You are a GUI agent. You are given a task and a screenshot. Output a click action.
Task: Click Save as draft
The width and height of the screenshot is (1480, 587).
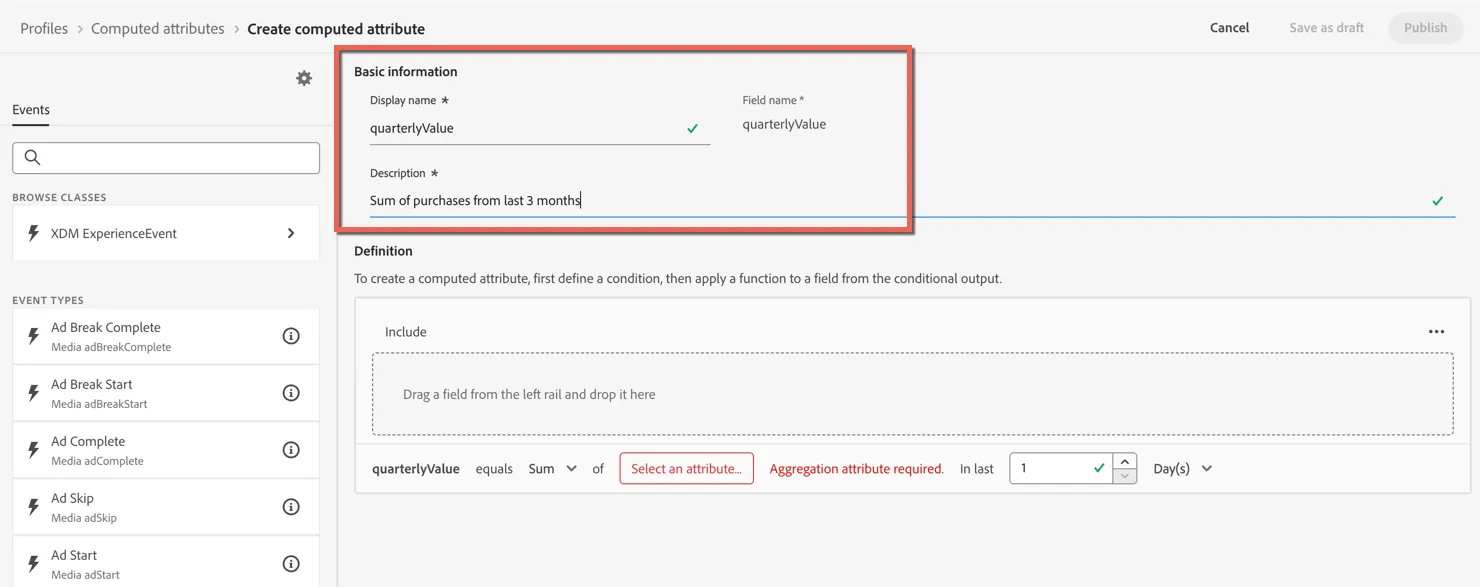(x=1326, y=28)
